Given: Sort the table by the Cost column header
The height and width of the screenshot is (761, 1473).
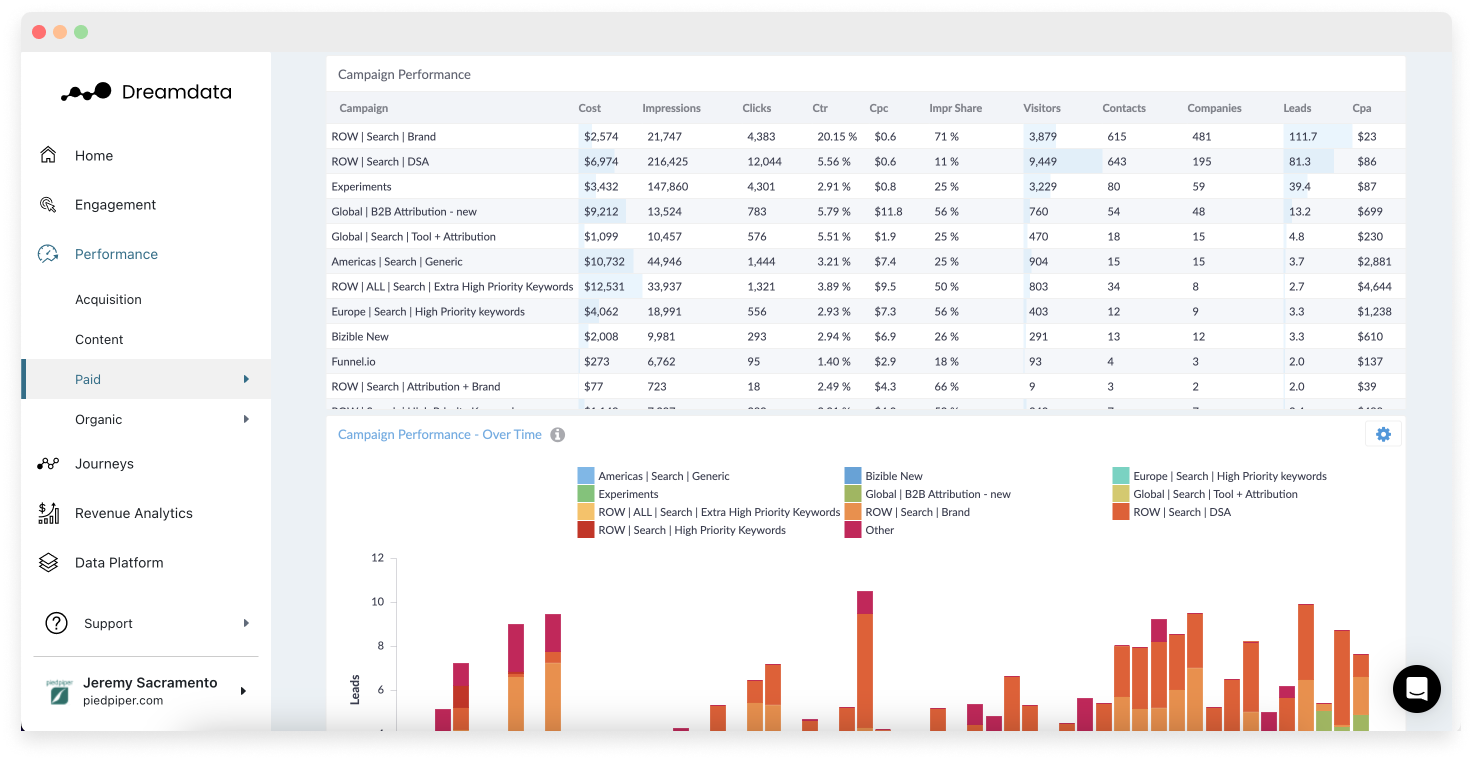Looking at the screenshot, I should pyautogui.click(x=589, y=108).
